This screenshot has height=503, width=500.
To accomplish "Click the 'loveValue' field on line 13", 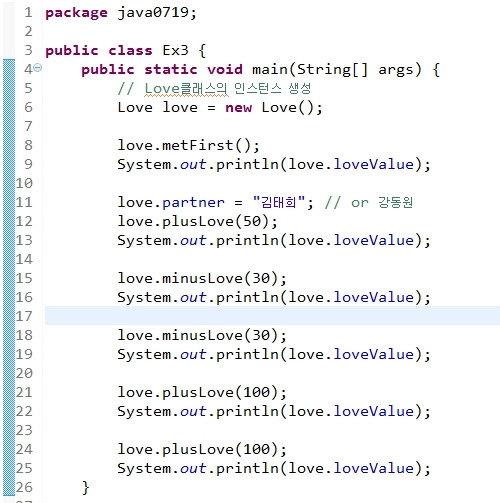I will tap(374, 240).
